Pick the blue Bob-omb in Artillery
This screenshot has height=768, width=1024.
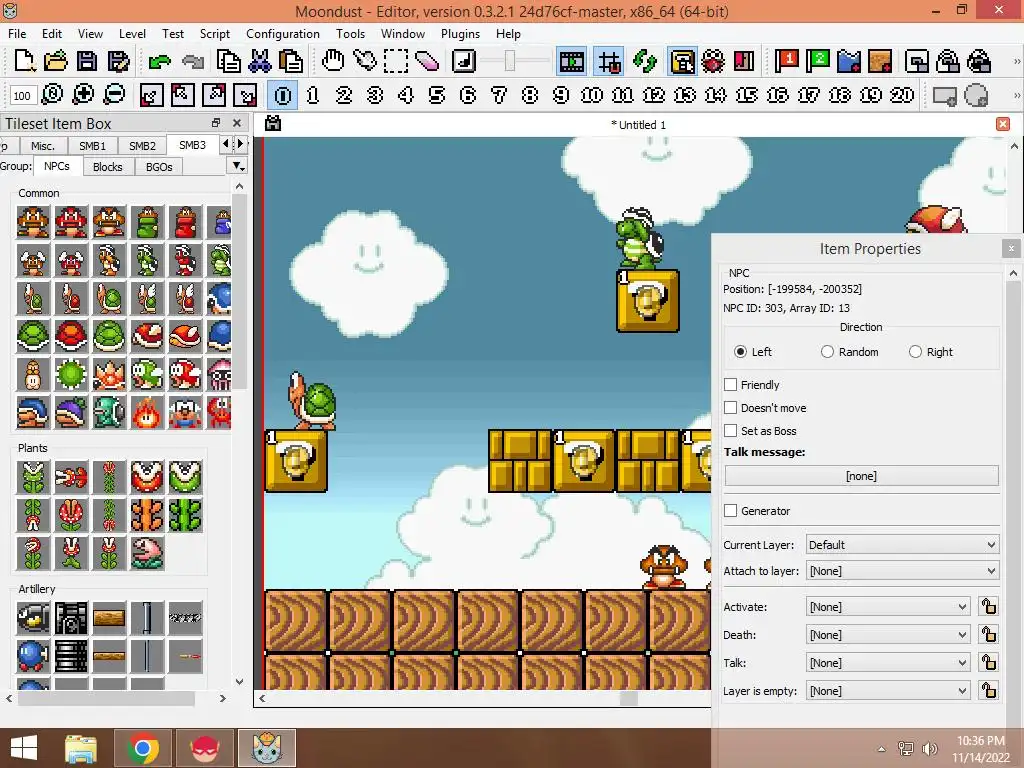pos(33,656)
